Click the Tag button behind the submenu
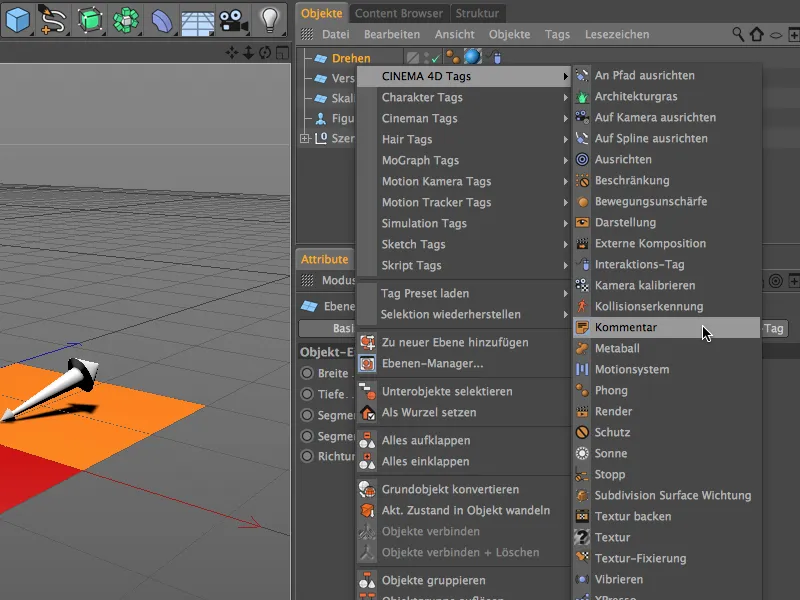 [773, 329]
